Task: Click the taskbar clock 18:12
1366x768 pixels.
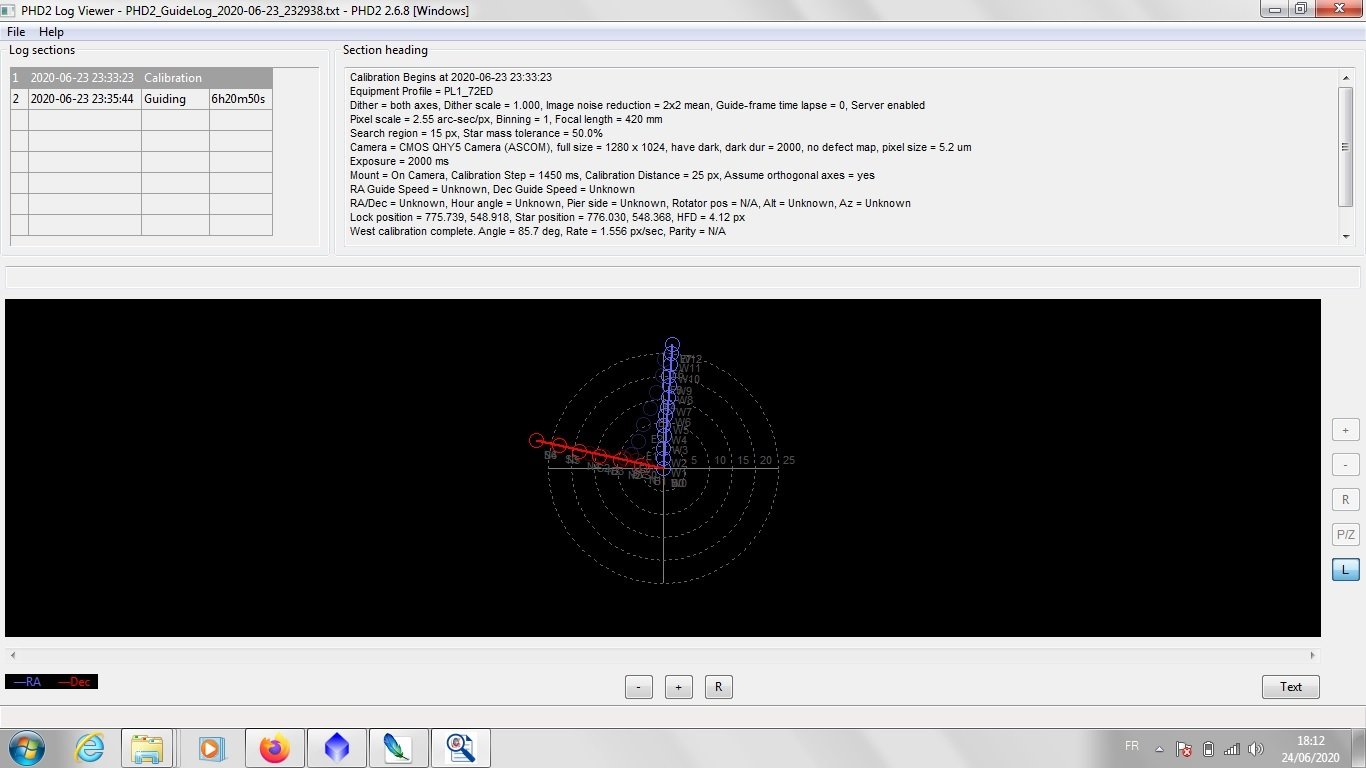Action: (x=1312, y=741)
